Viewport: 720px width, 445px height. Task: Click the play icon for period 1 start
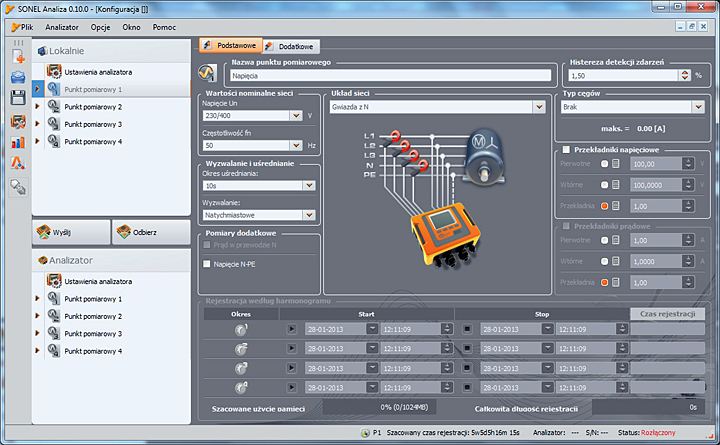(293, 328)
